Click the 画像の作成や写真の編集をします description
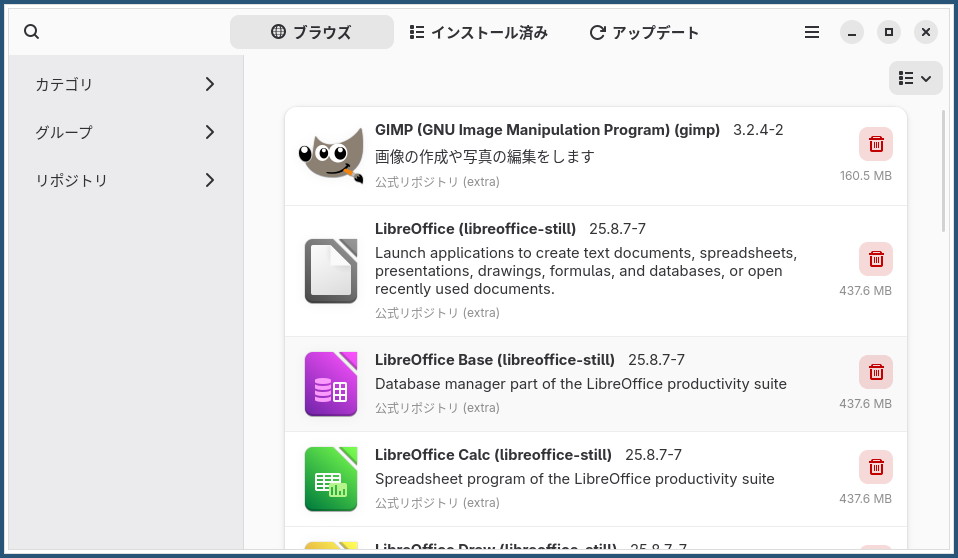The height and width of the screenshot is (558, 958). pyautogui.click(x=484, y=157)
